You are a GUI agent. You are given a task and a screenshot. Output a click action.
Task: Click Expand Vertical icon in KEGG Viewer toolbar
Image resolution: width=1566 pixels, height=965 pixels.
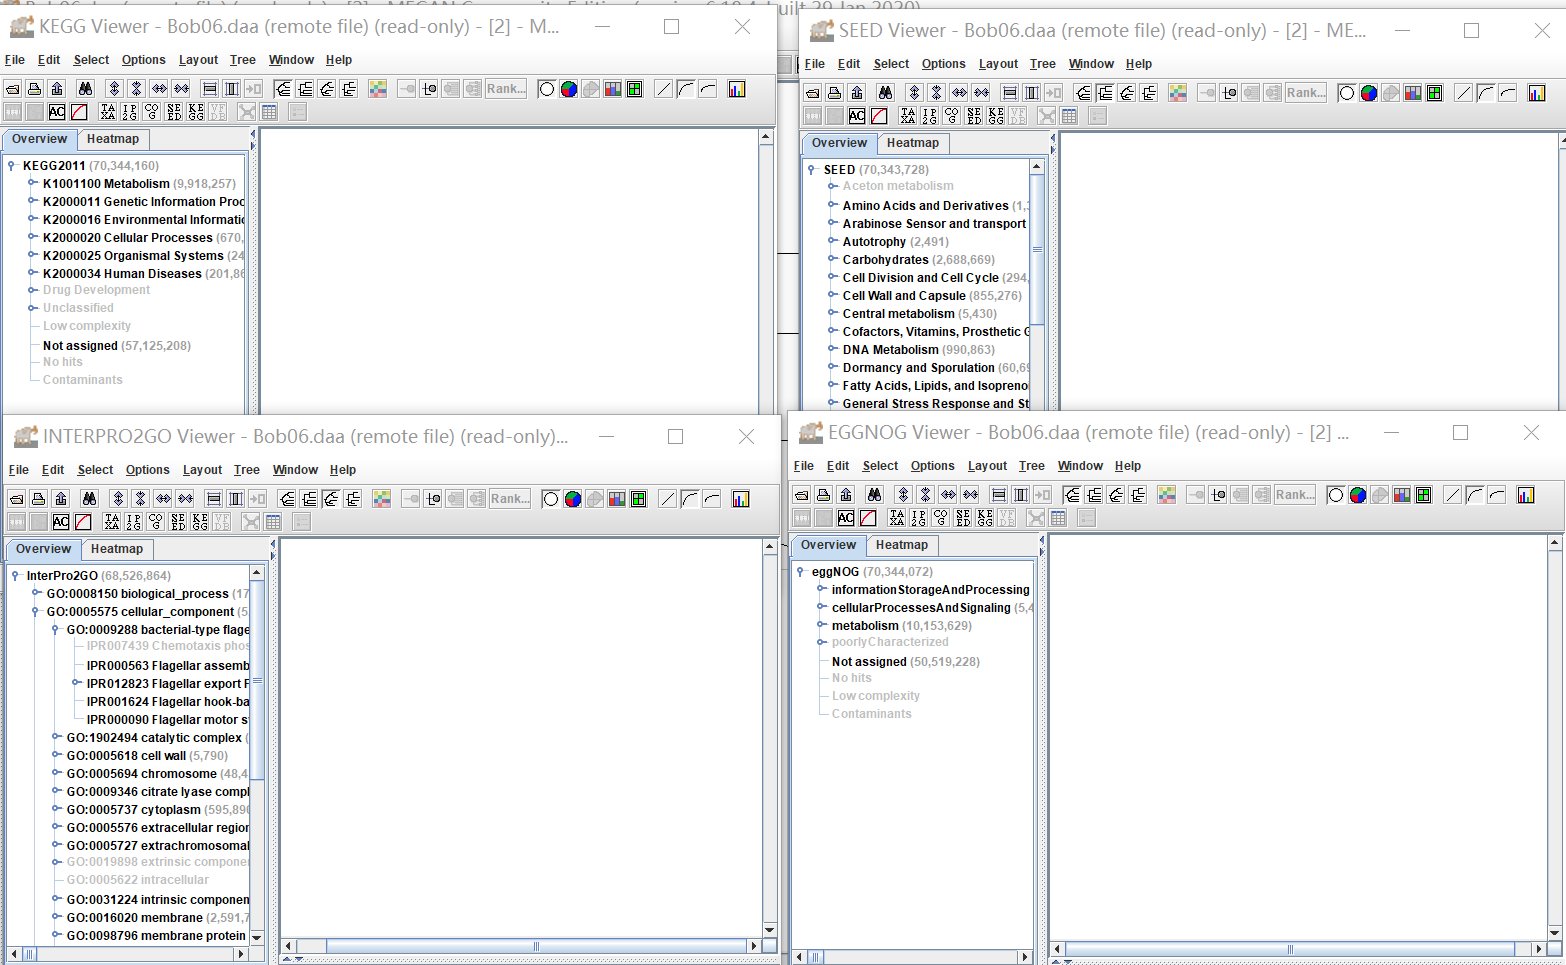click(115, 89)
